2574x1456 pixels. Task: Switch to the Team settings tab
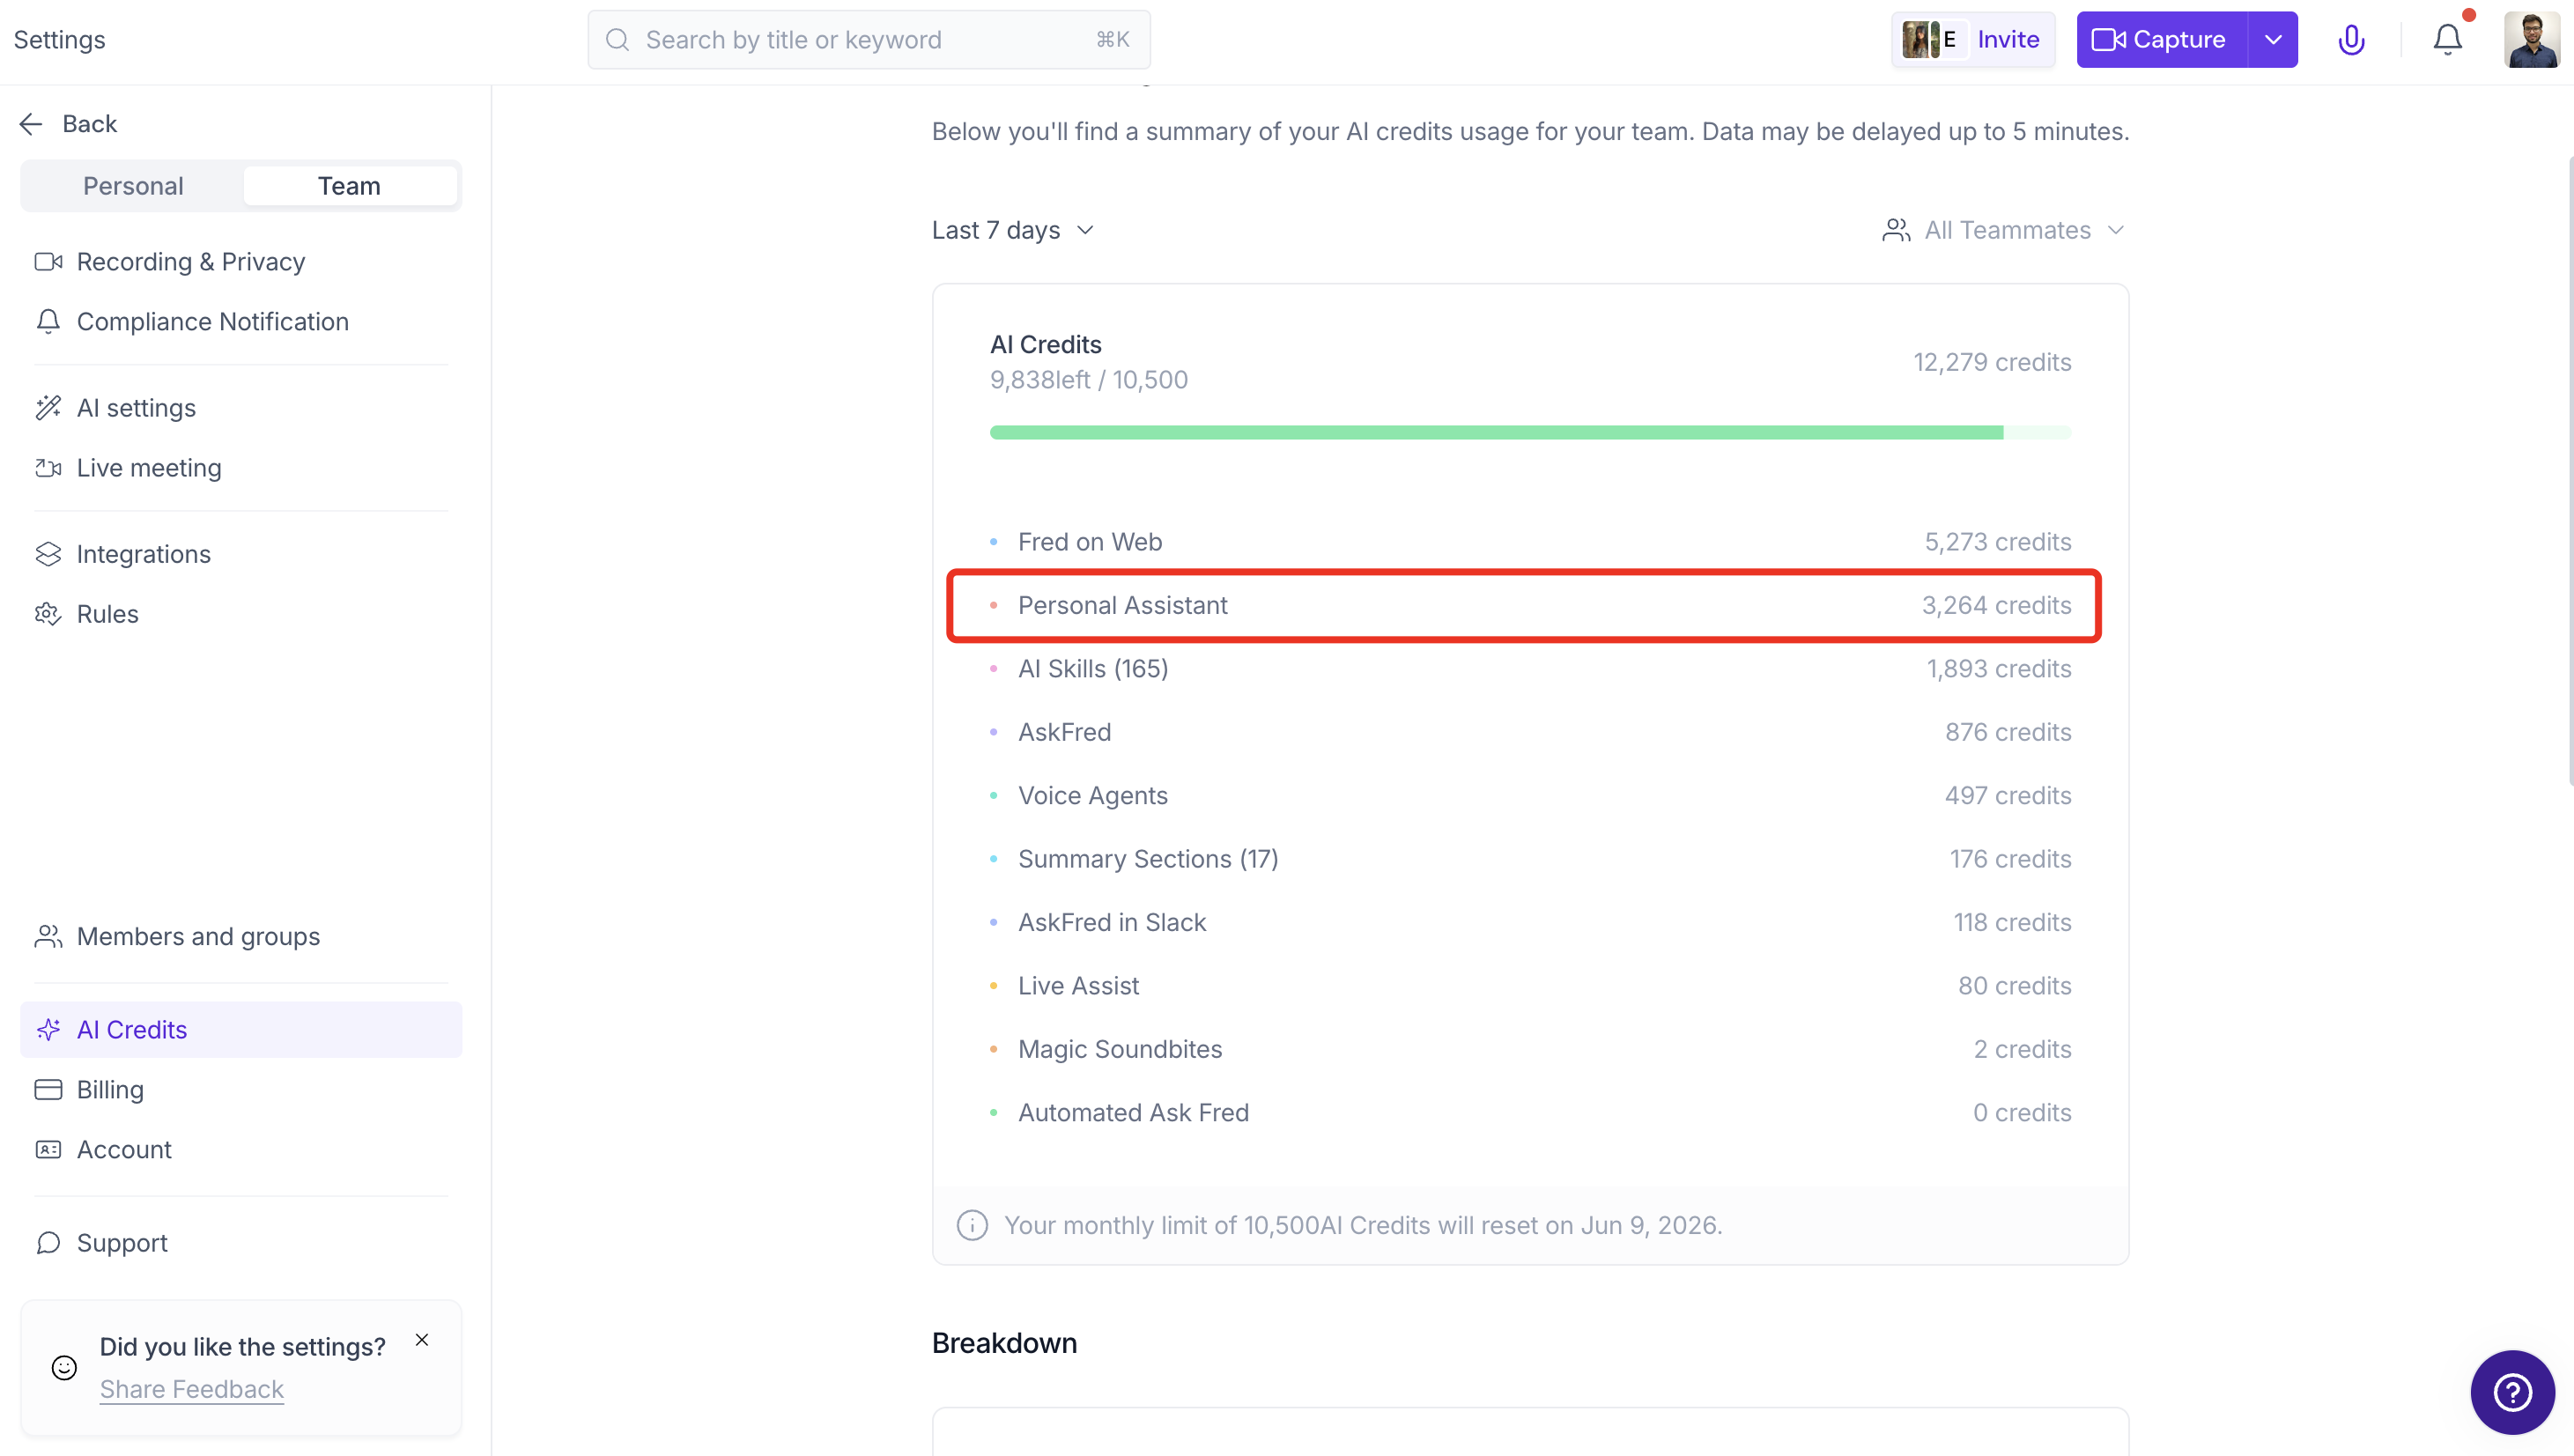[x=349, y=186]
